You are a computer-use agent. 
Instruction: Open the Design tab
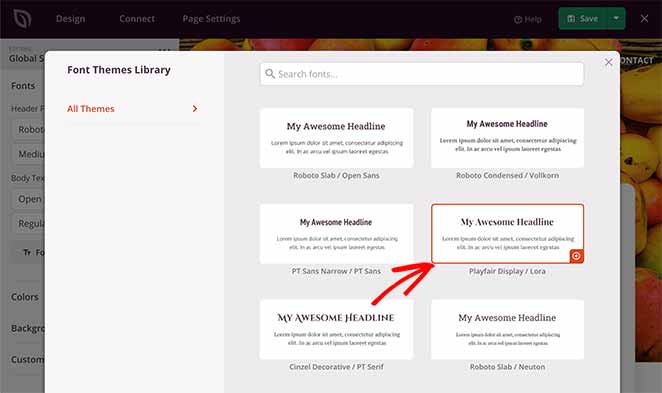click(x=71, y=19)
